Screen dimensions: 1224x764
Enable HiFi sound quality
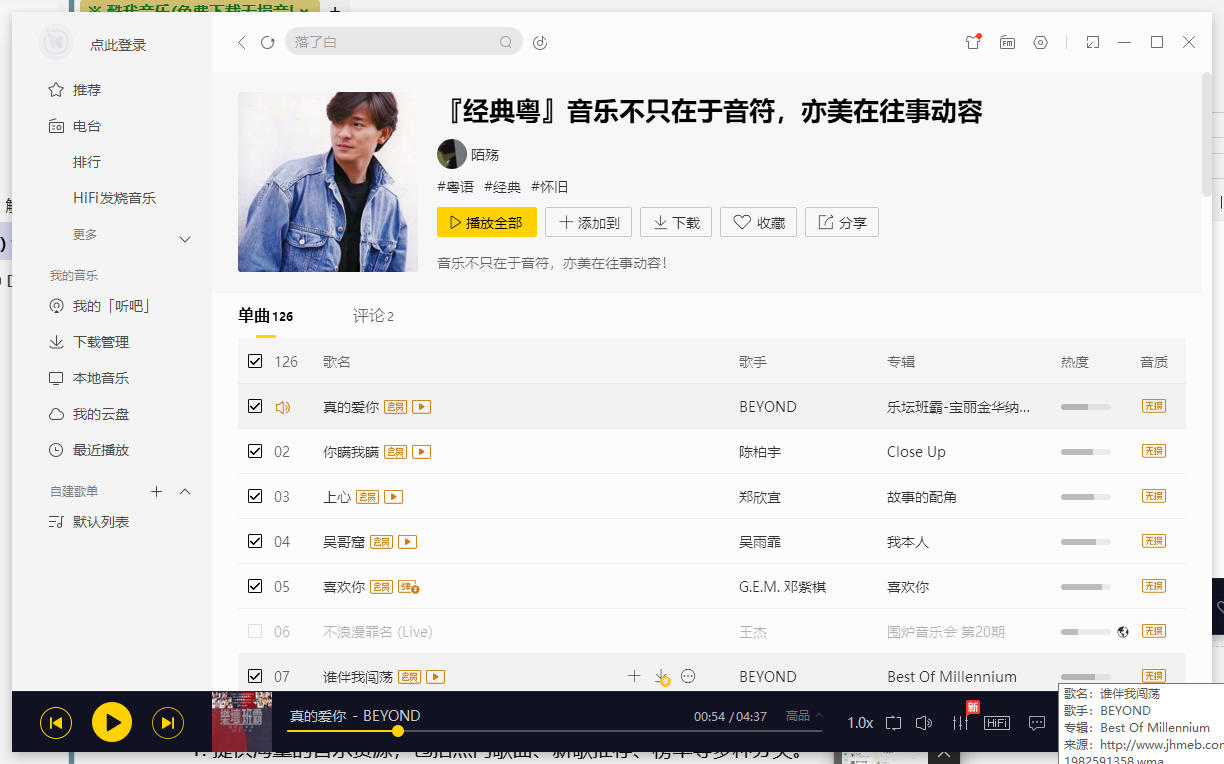pyautogui.click(x=996, y=722)
